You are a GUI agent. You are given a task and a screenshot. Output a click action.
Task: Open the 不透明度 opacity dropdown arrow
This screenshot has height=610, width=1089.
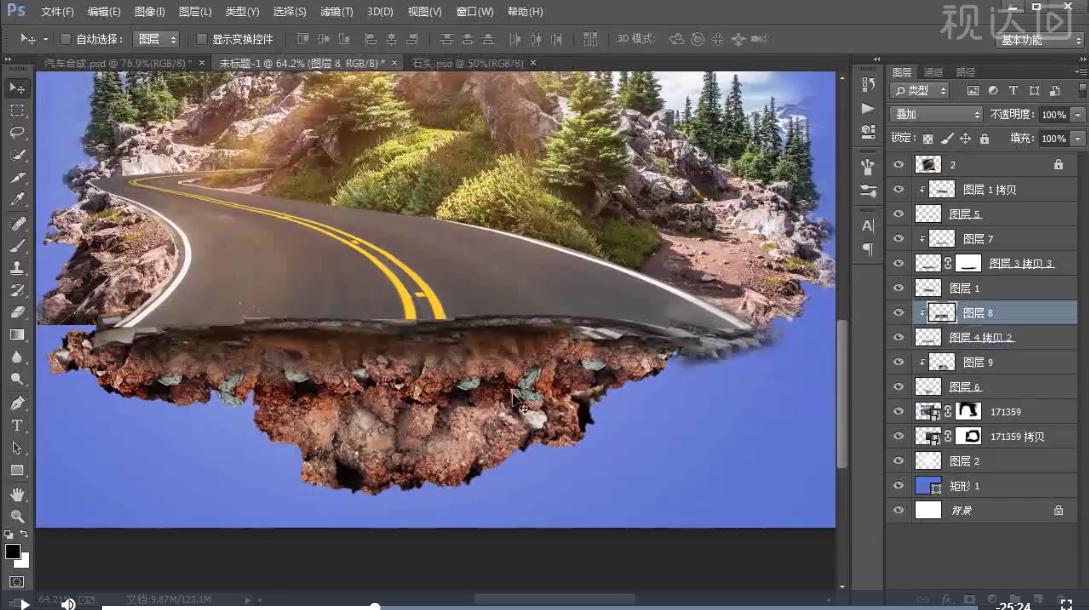tap(1077, 115)
